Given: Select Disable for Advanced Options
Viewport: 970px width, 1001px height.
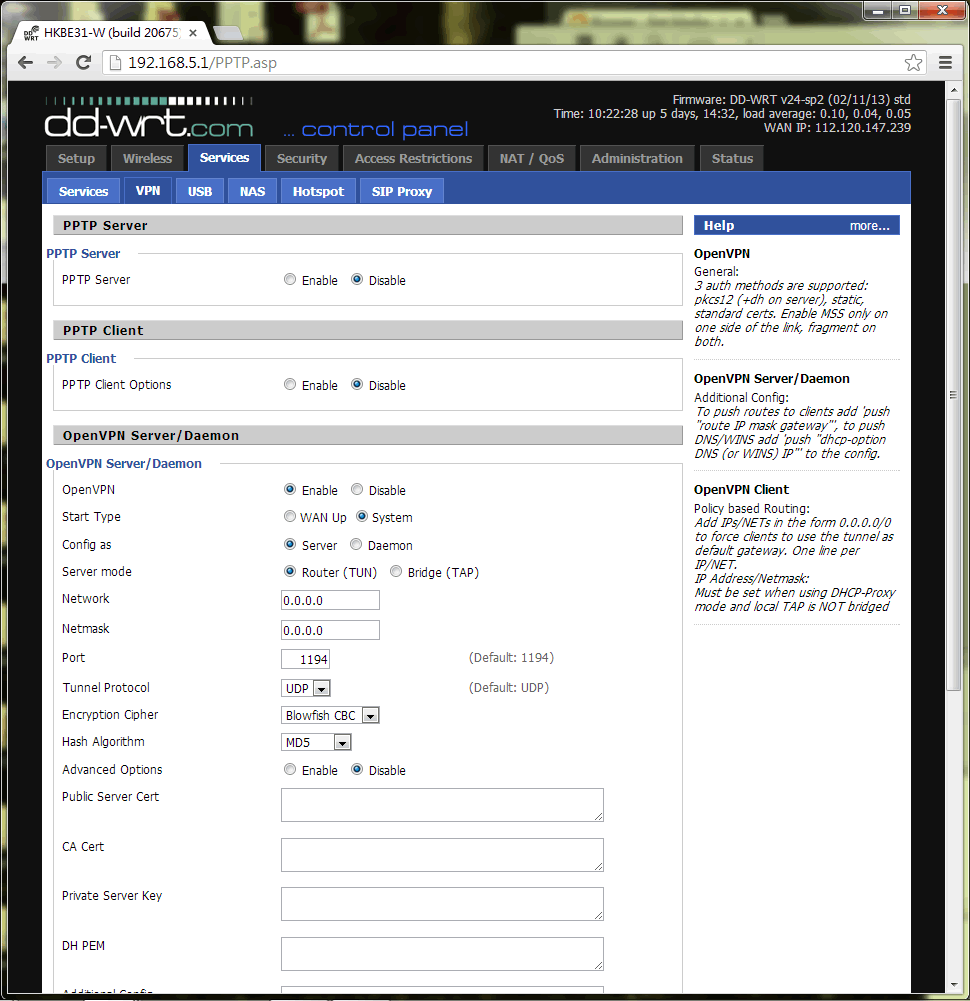Looking at the screenshot, I should pyautogui.click(x=357, y=769).
